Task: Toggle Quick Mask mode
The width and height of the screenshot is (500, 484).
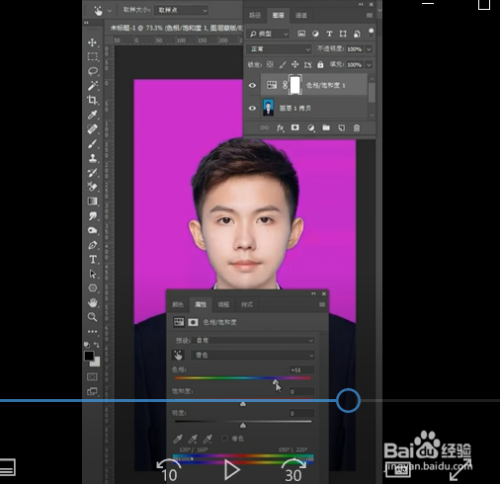Action: pos(92,377)
